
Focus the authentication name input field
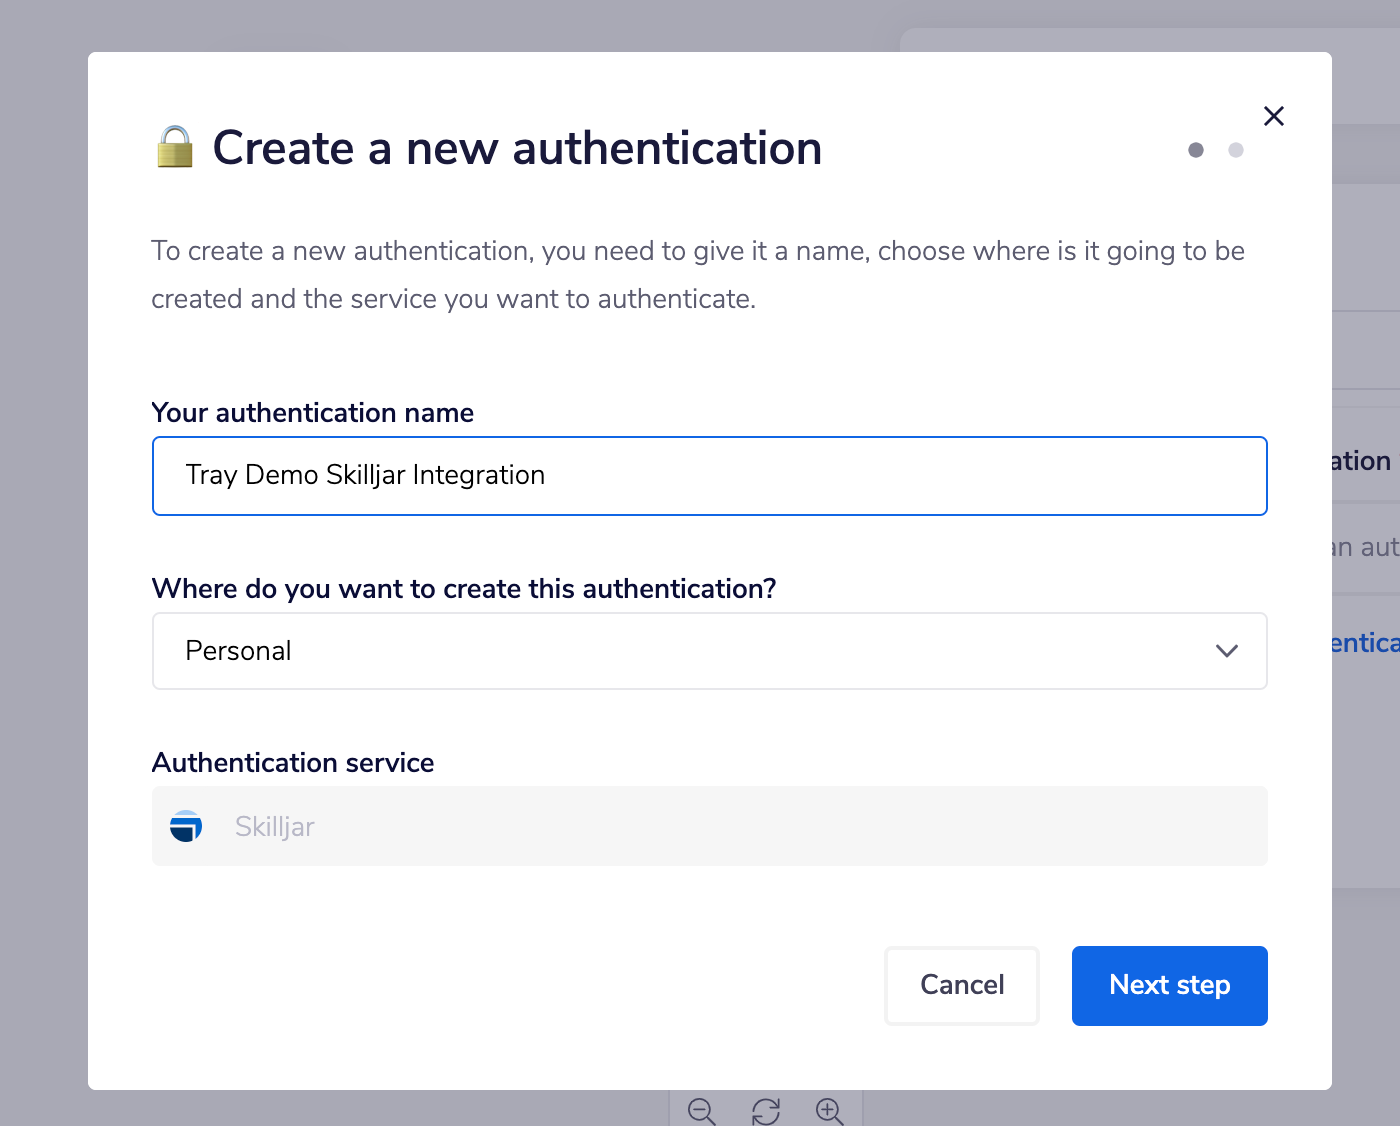(709, 476)
